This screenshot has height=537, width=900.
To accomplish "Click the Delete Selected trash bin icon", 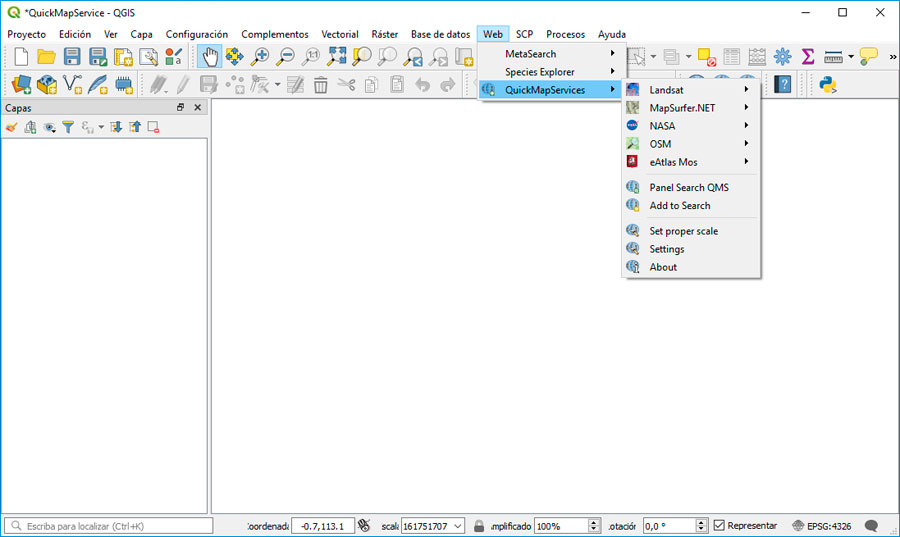I will click(320, 85).
